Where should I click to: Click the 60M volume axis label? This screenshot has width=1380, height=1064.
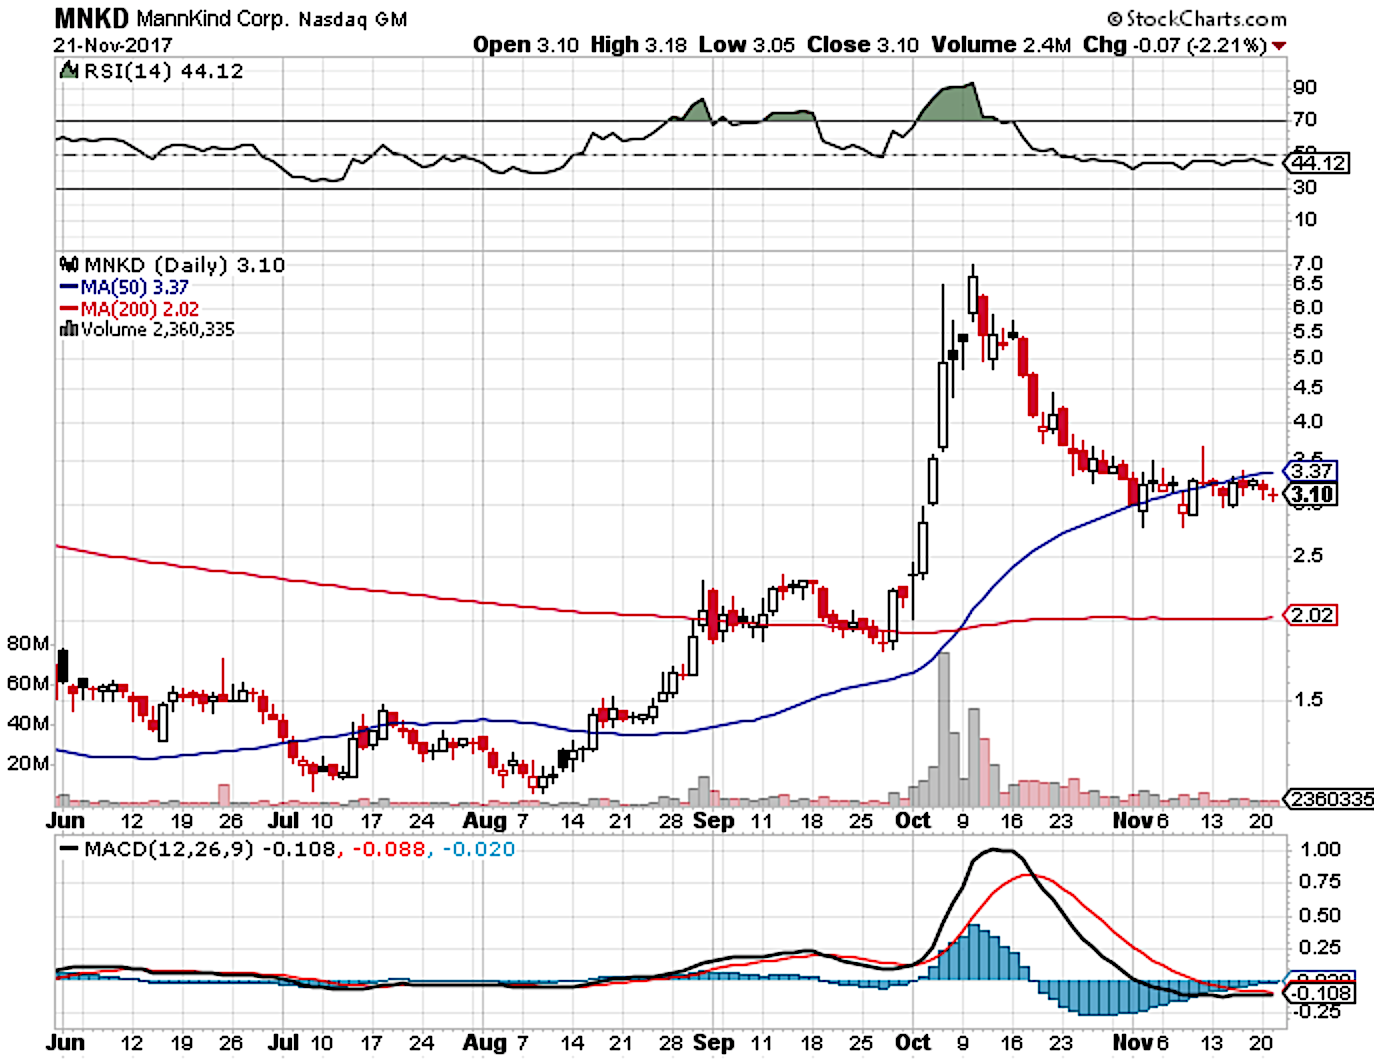28,684
